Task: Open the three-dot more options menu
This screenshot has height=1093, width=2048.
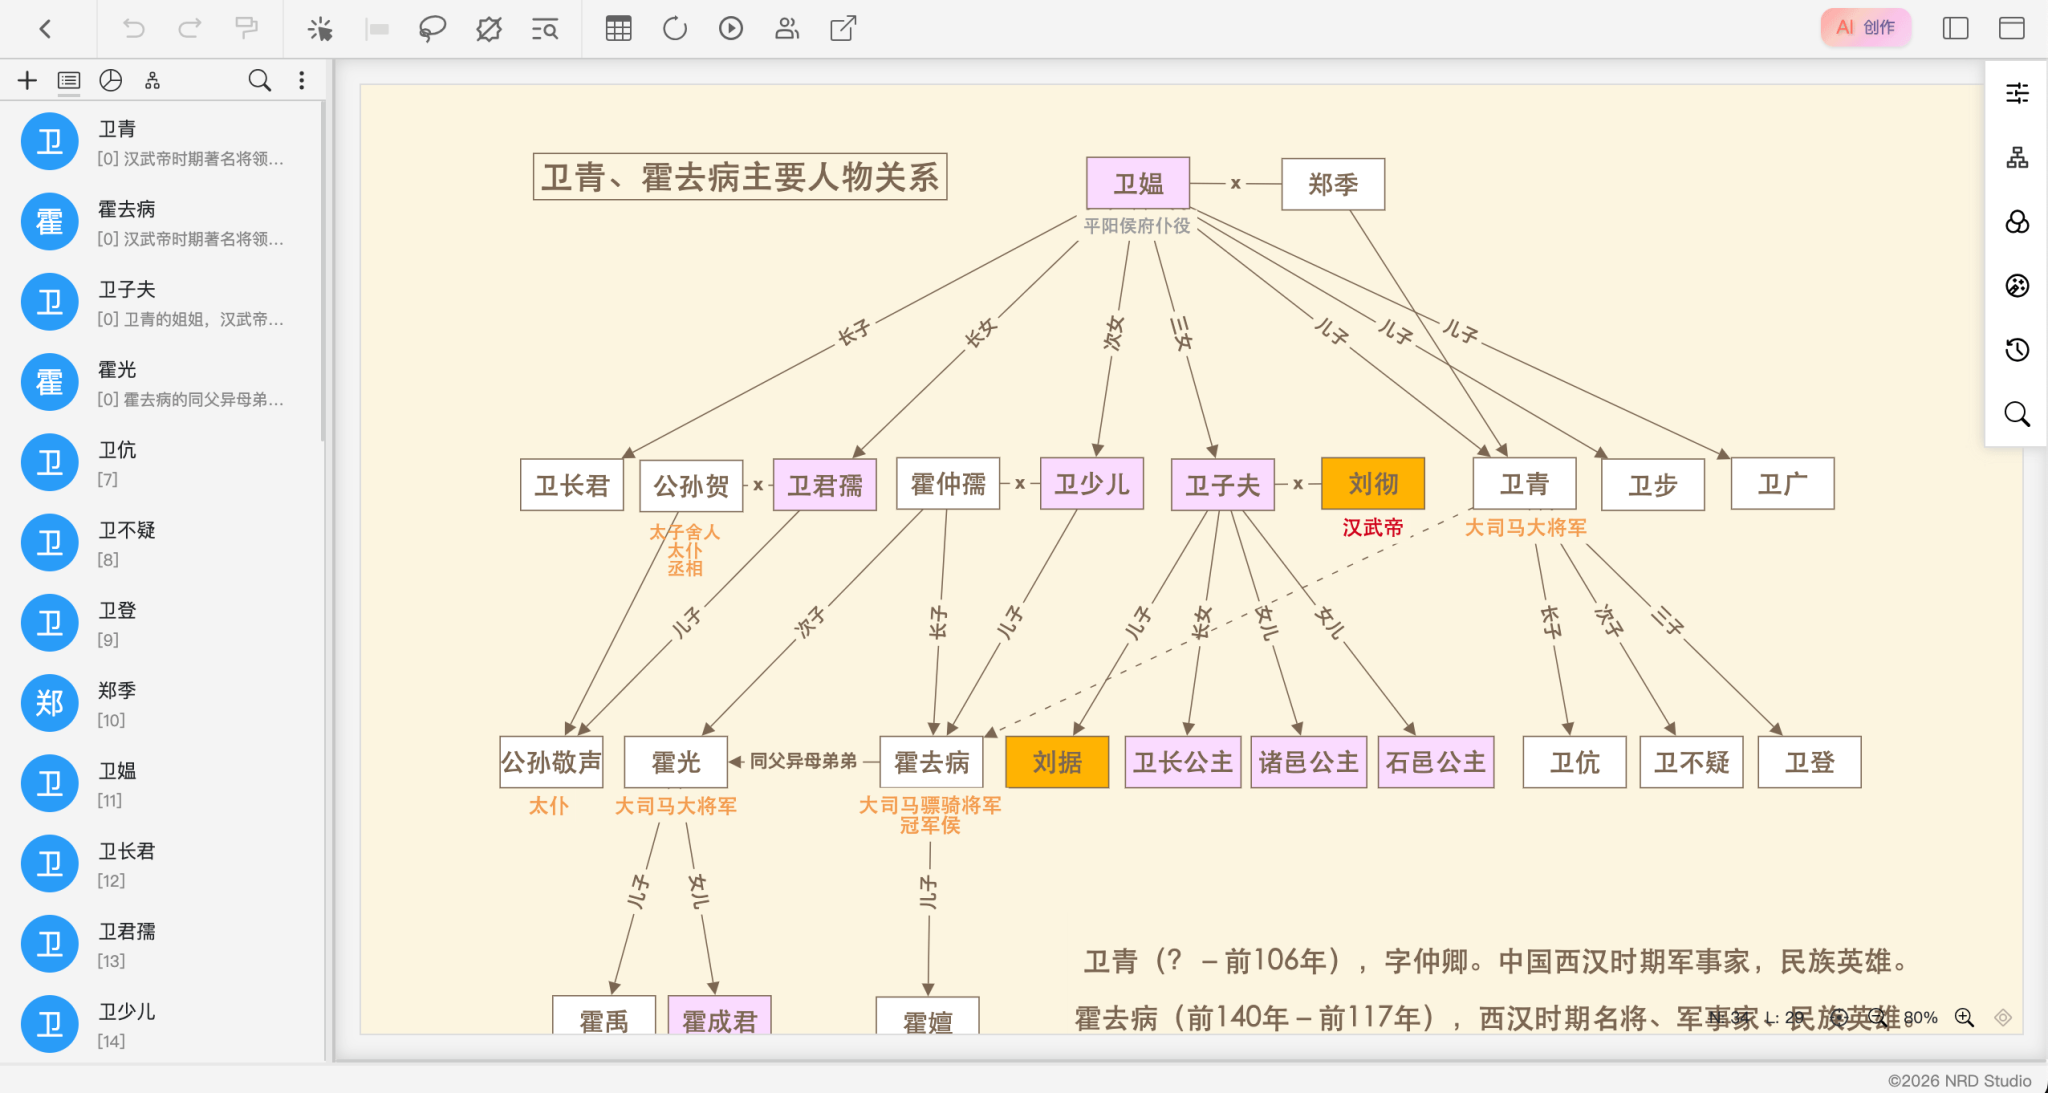Action: pyautogui.click(x=301, y=81)
